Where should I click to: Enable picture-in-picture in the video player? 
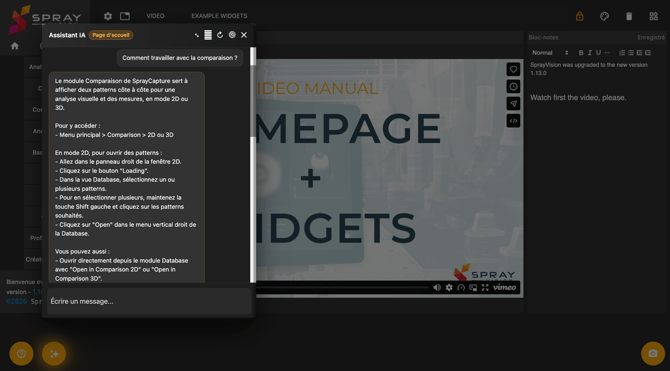click(x=473, y=288)
